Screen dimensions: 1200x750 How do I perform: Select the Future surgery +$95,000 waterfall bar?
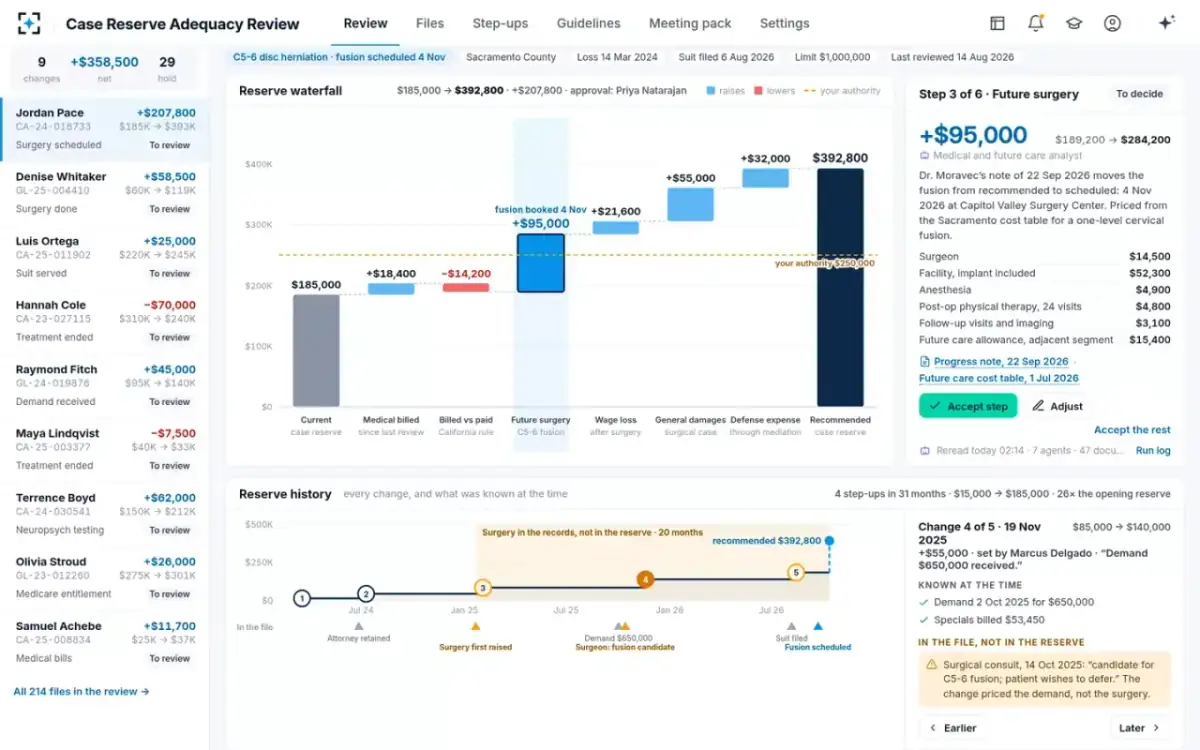pos(541,263)
